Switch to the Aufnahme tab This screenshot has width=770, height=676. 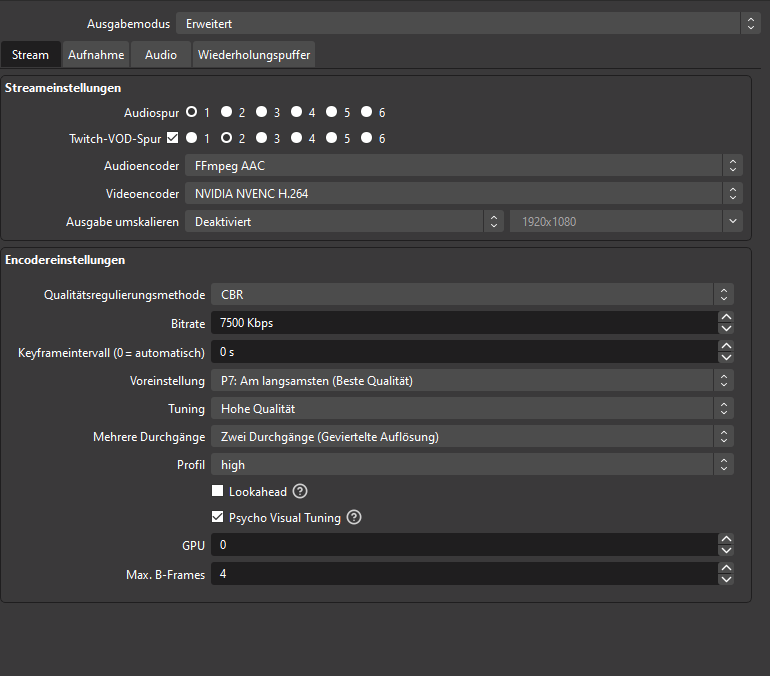click(x=96, y=55)
